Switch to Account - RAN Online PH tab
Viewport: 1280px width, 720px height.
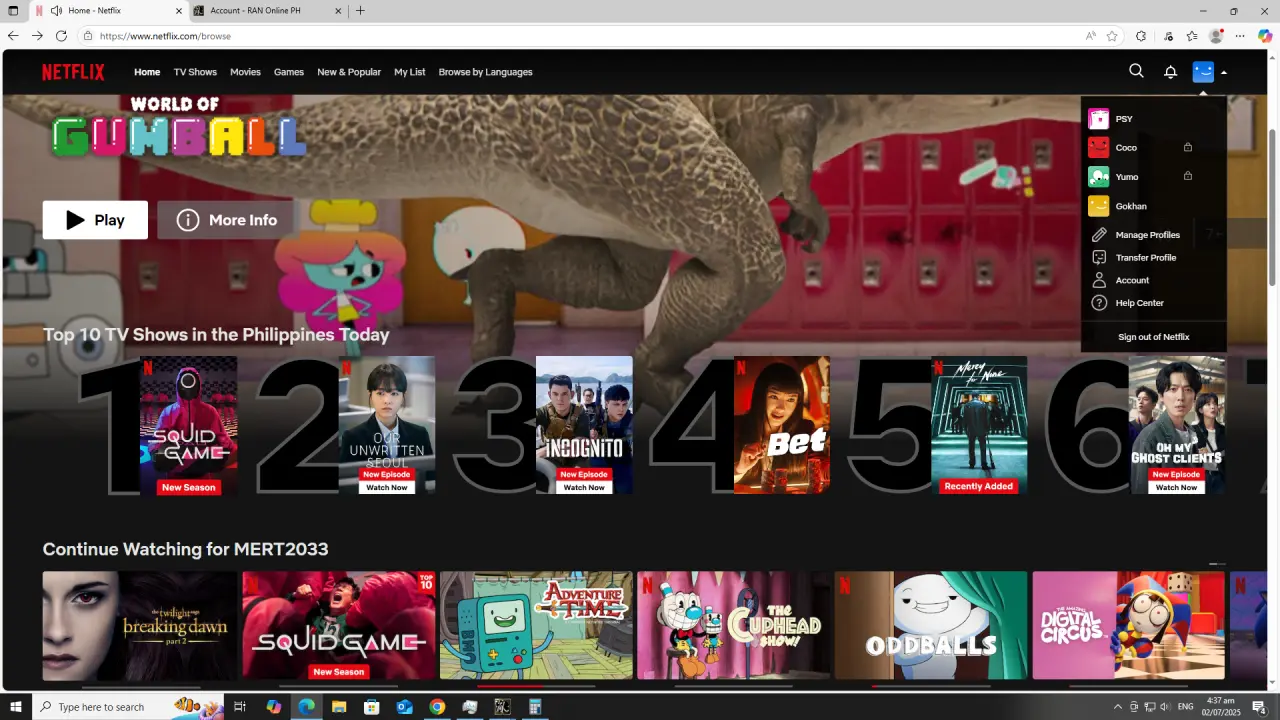pyautogui.click(x=268, y=11)
